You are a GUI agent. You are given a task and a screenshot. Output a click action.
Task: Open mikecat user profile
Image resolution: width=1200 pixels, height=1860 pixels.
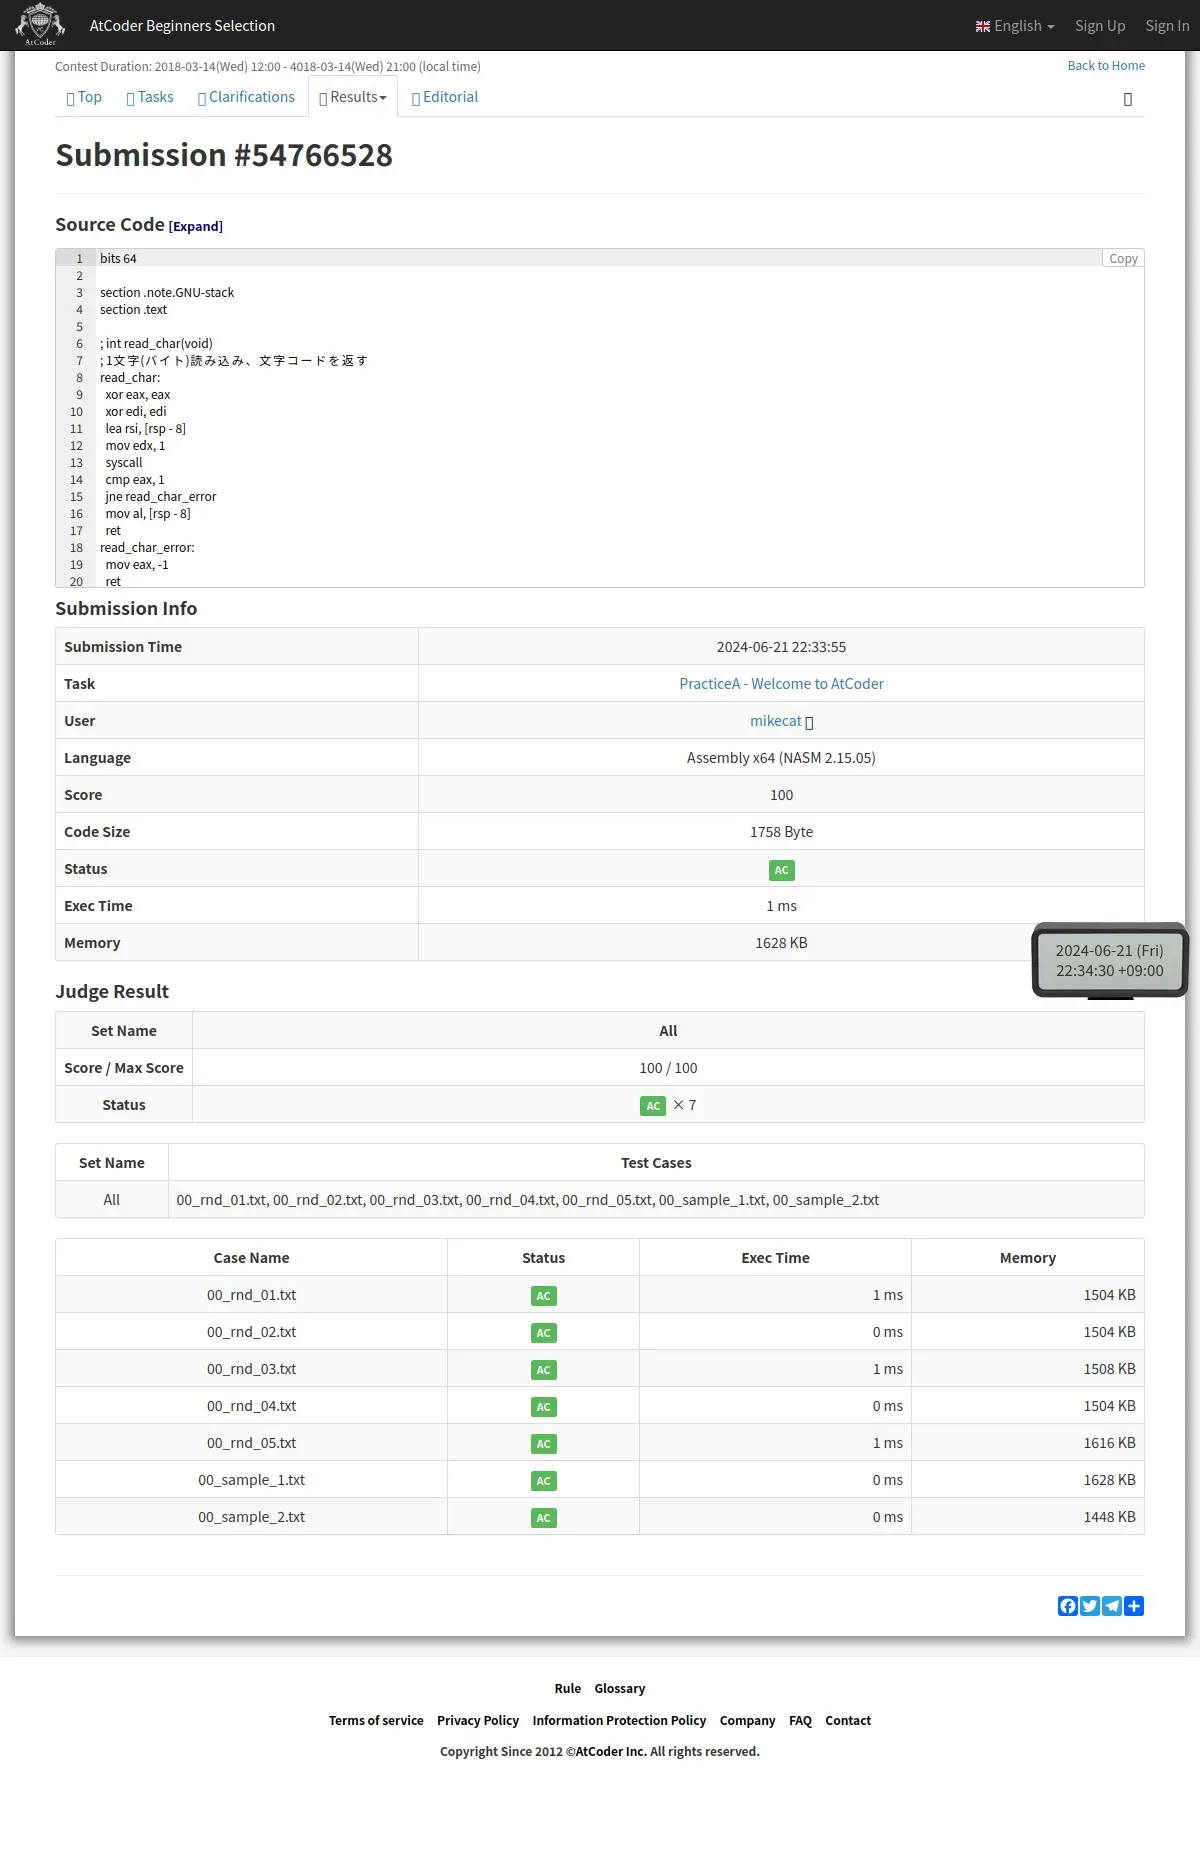click(x=776, y=721)
